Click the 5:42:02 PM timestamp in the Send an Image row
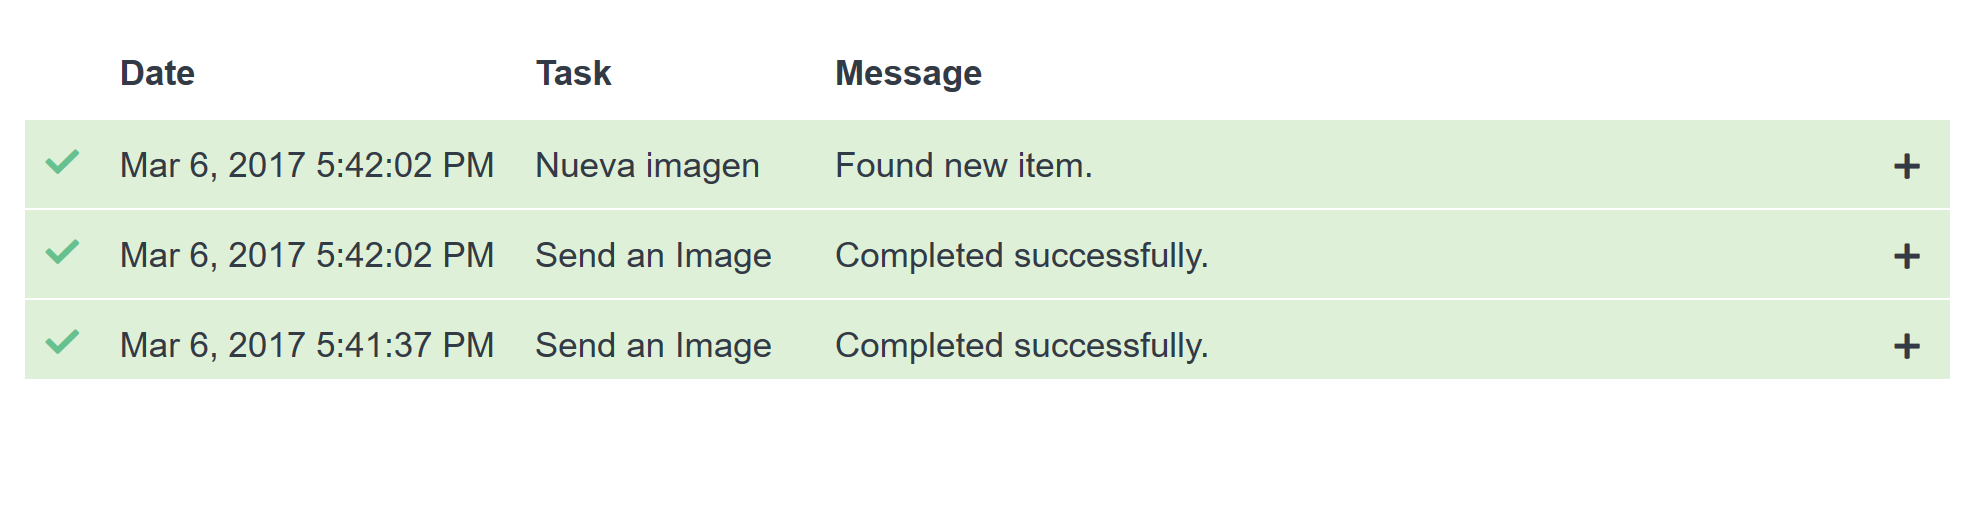The height and width of the screenshot is (514, 1975). (307, 256)
